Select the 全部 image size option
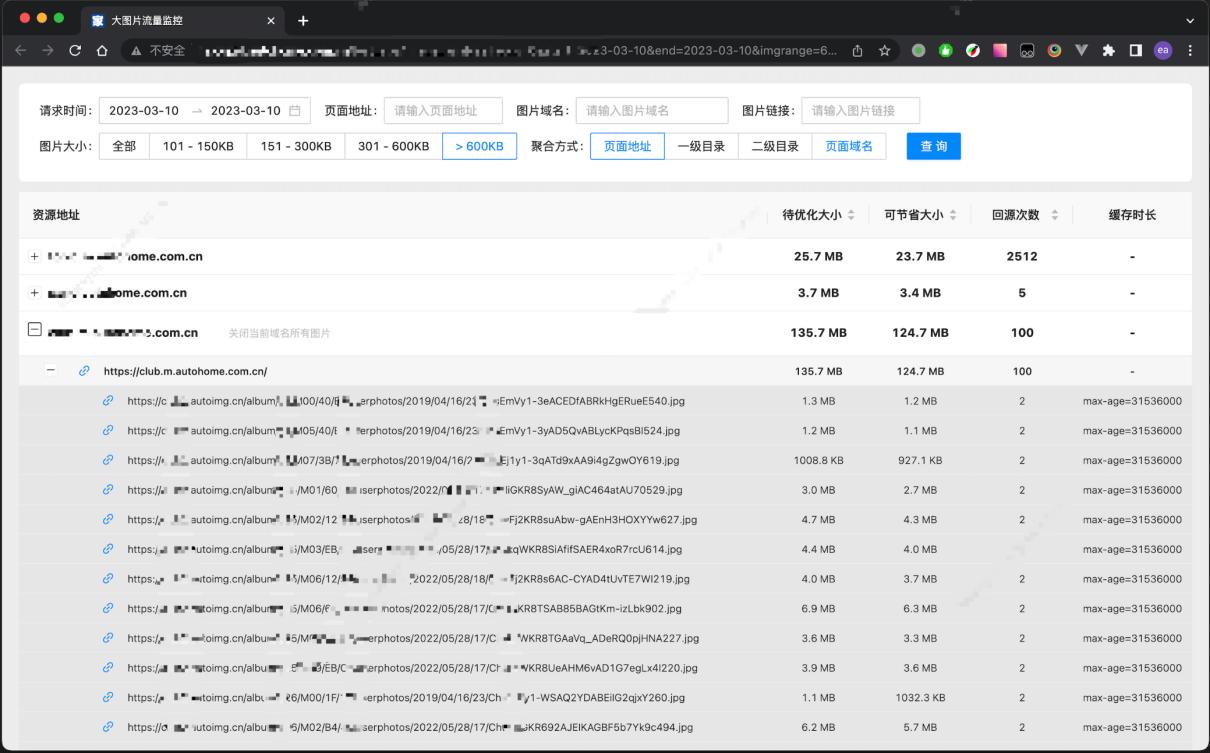The height and width of the screenshot is (753, 1210). coord(124,146)
